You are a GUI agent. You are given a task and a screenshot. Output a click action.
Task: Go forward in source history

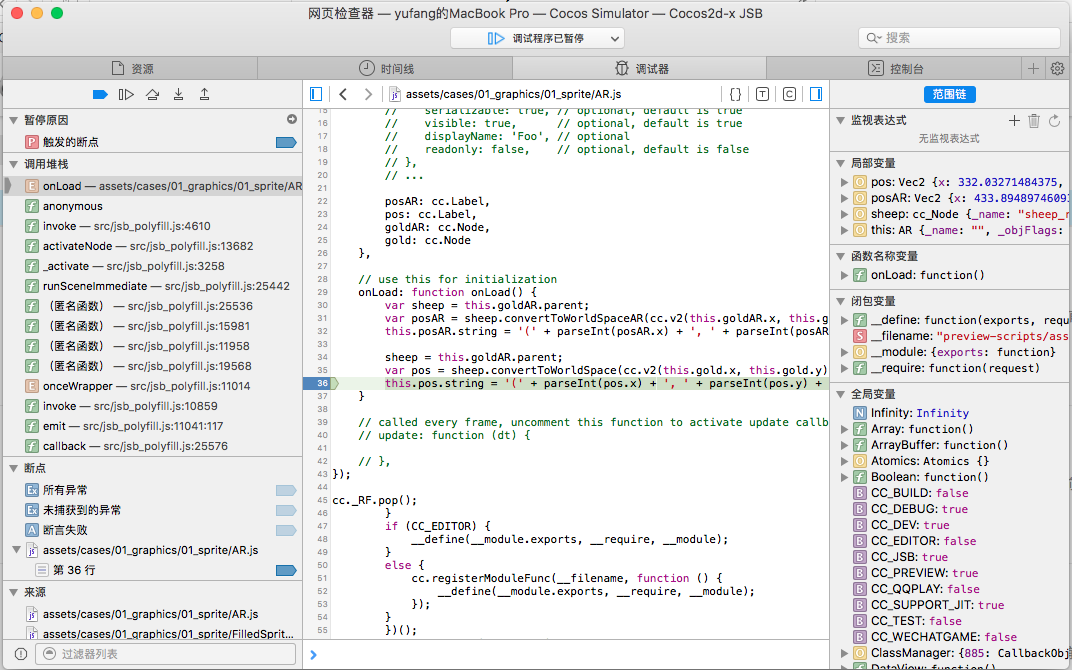click(x=368, y=94)
